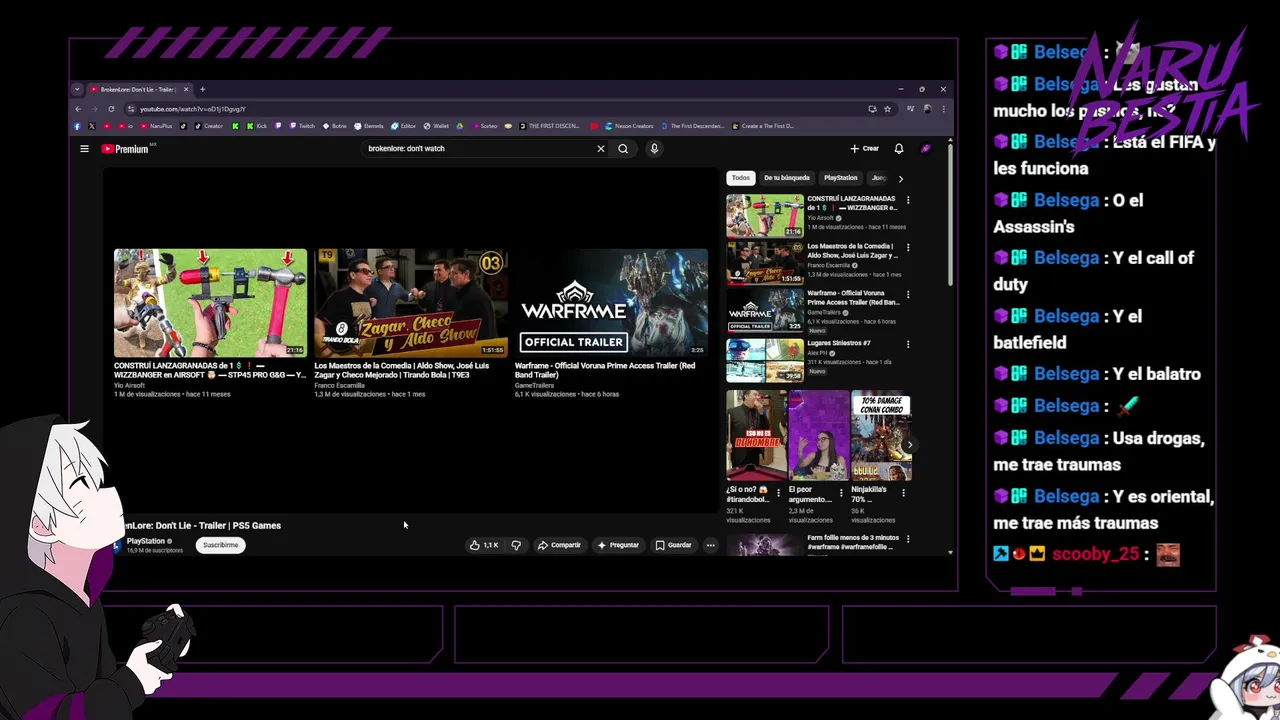Open the '10% Damage Conan Combo' Short

coord(881,436)
